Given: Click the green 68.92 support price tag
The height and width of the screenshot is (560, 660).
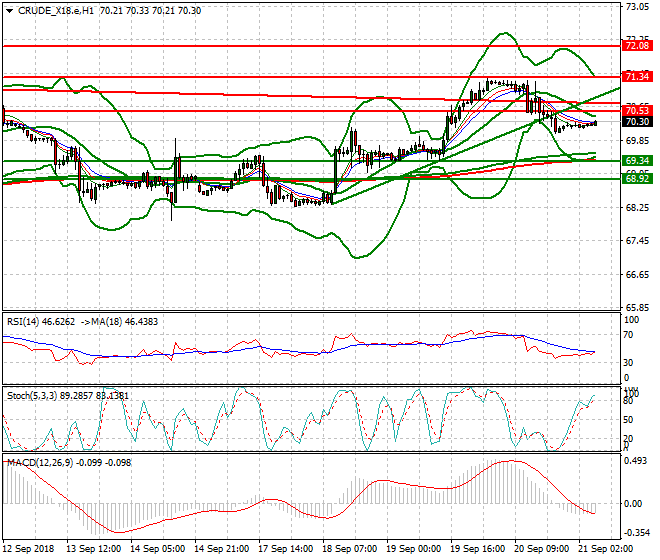Looking at the screenshot, I should (x=637, y=178).
